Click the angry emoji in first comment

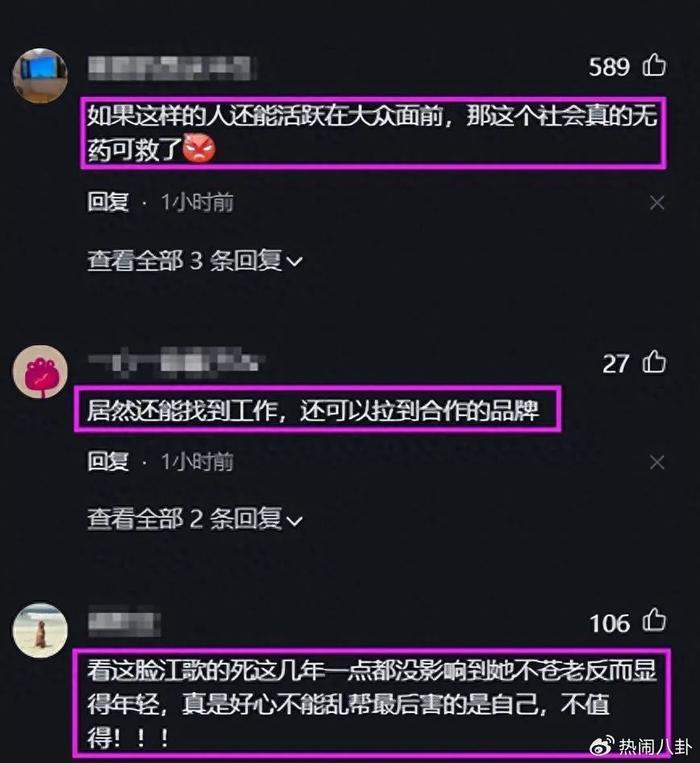tap(199, 147)
